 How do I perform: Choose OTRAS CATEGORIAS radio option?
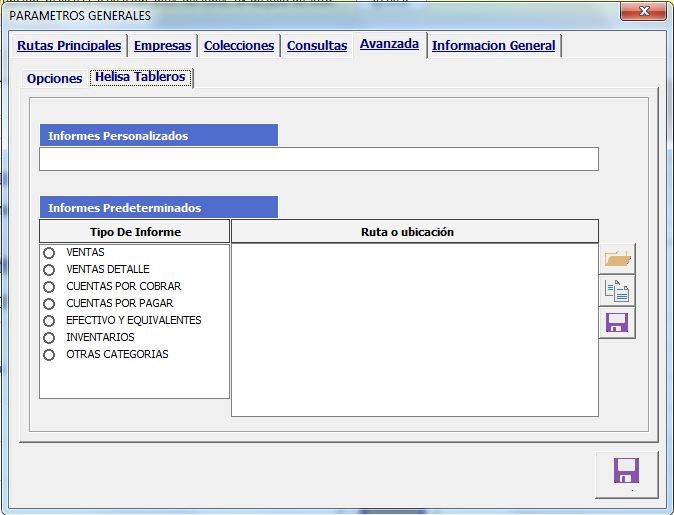[48, 355]
